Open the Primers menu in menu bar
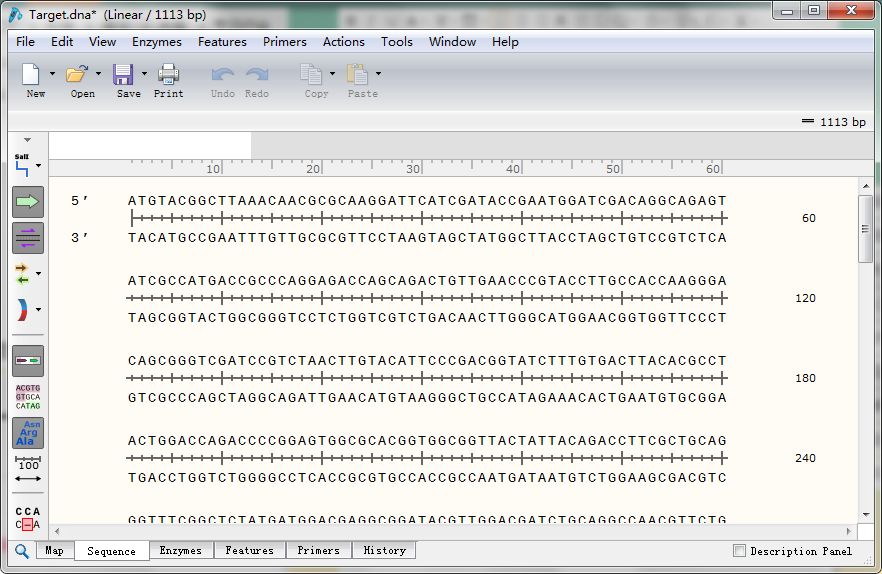The image size is (882, 574). pyautogui.click(x=285, y=42)
